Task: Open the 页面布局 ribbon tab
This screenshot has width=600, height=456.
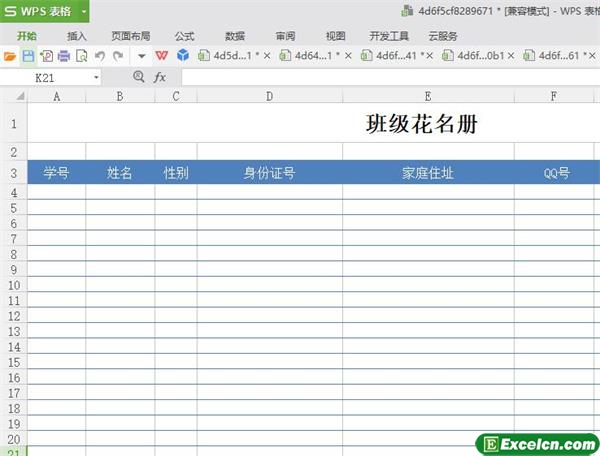Action: pos(131,36)
